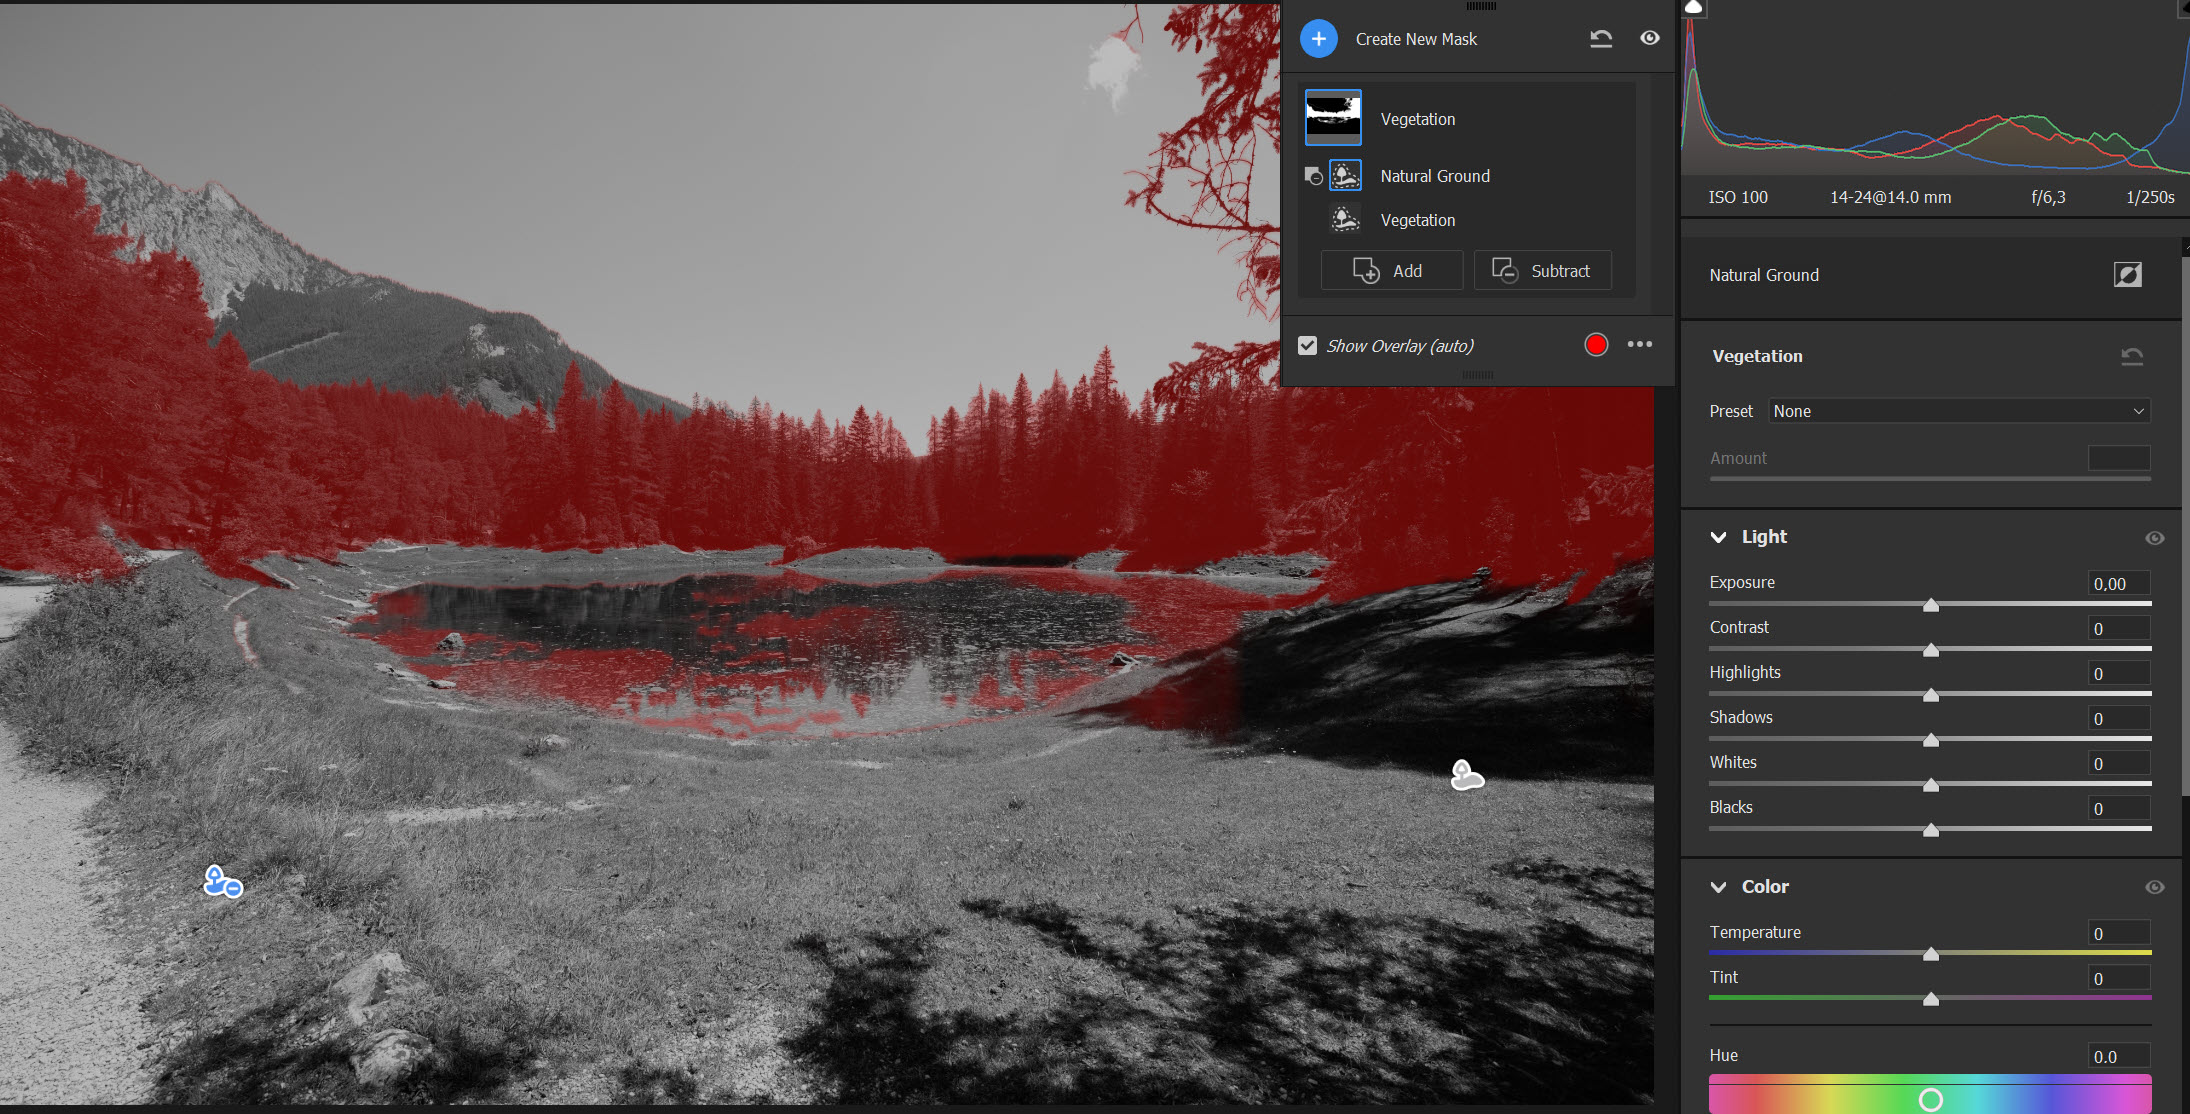Click the 'Create New Mask' label

(1416, 39)
